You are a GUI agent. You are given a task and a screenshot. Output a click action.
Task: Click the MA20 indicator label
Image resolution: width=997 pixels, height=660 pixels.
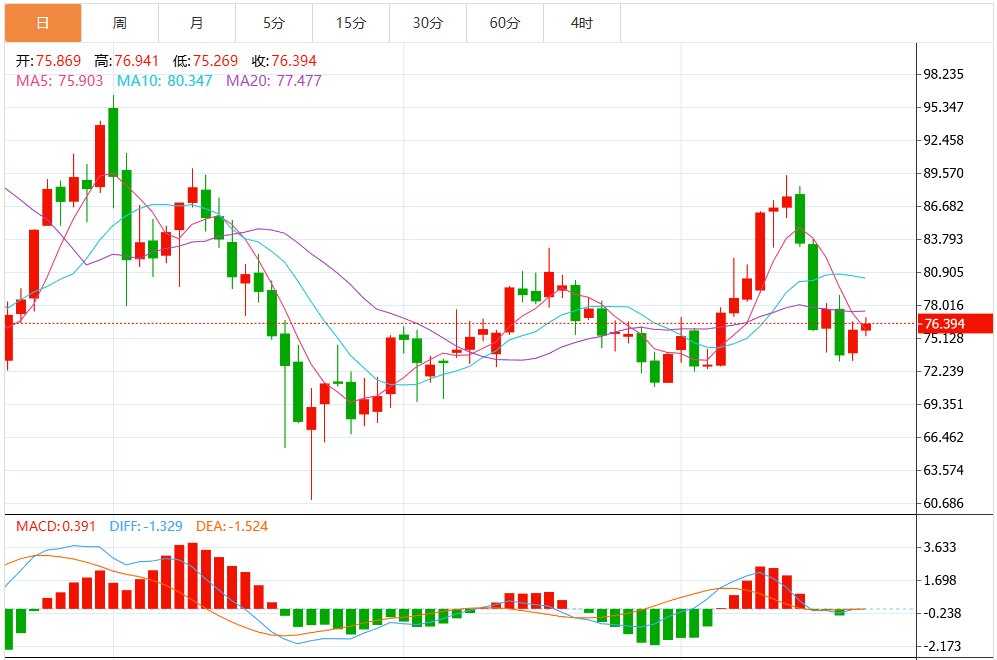(x=274, y=81)
